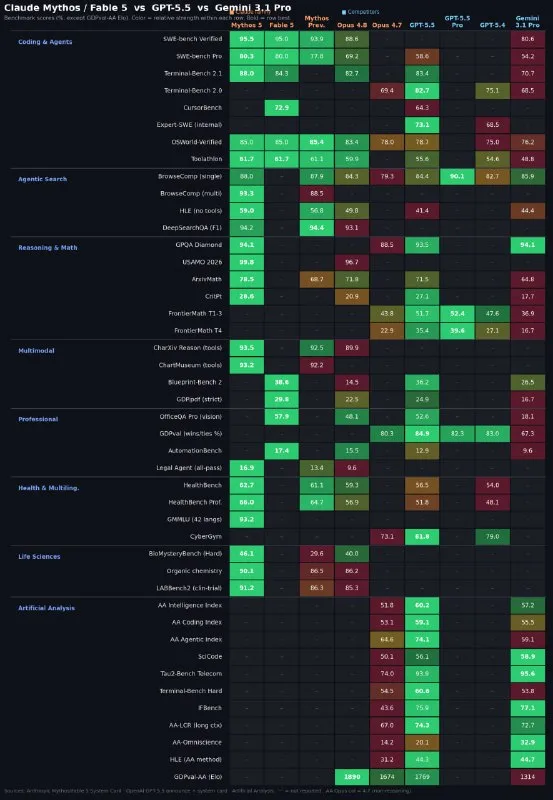Click the 81.8 CyberGym GPT-5.5 cell

422,537
